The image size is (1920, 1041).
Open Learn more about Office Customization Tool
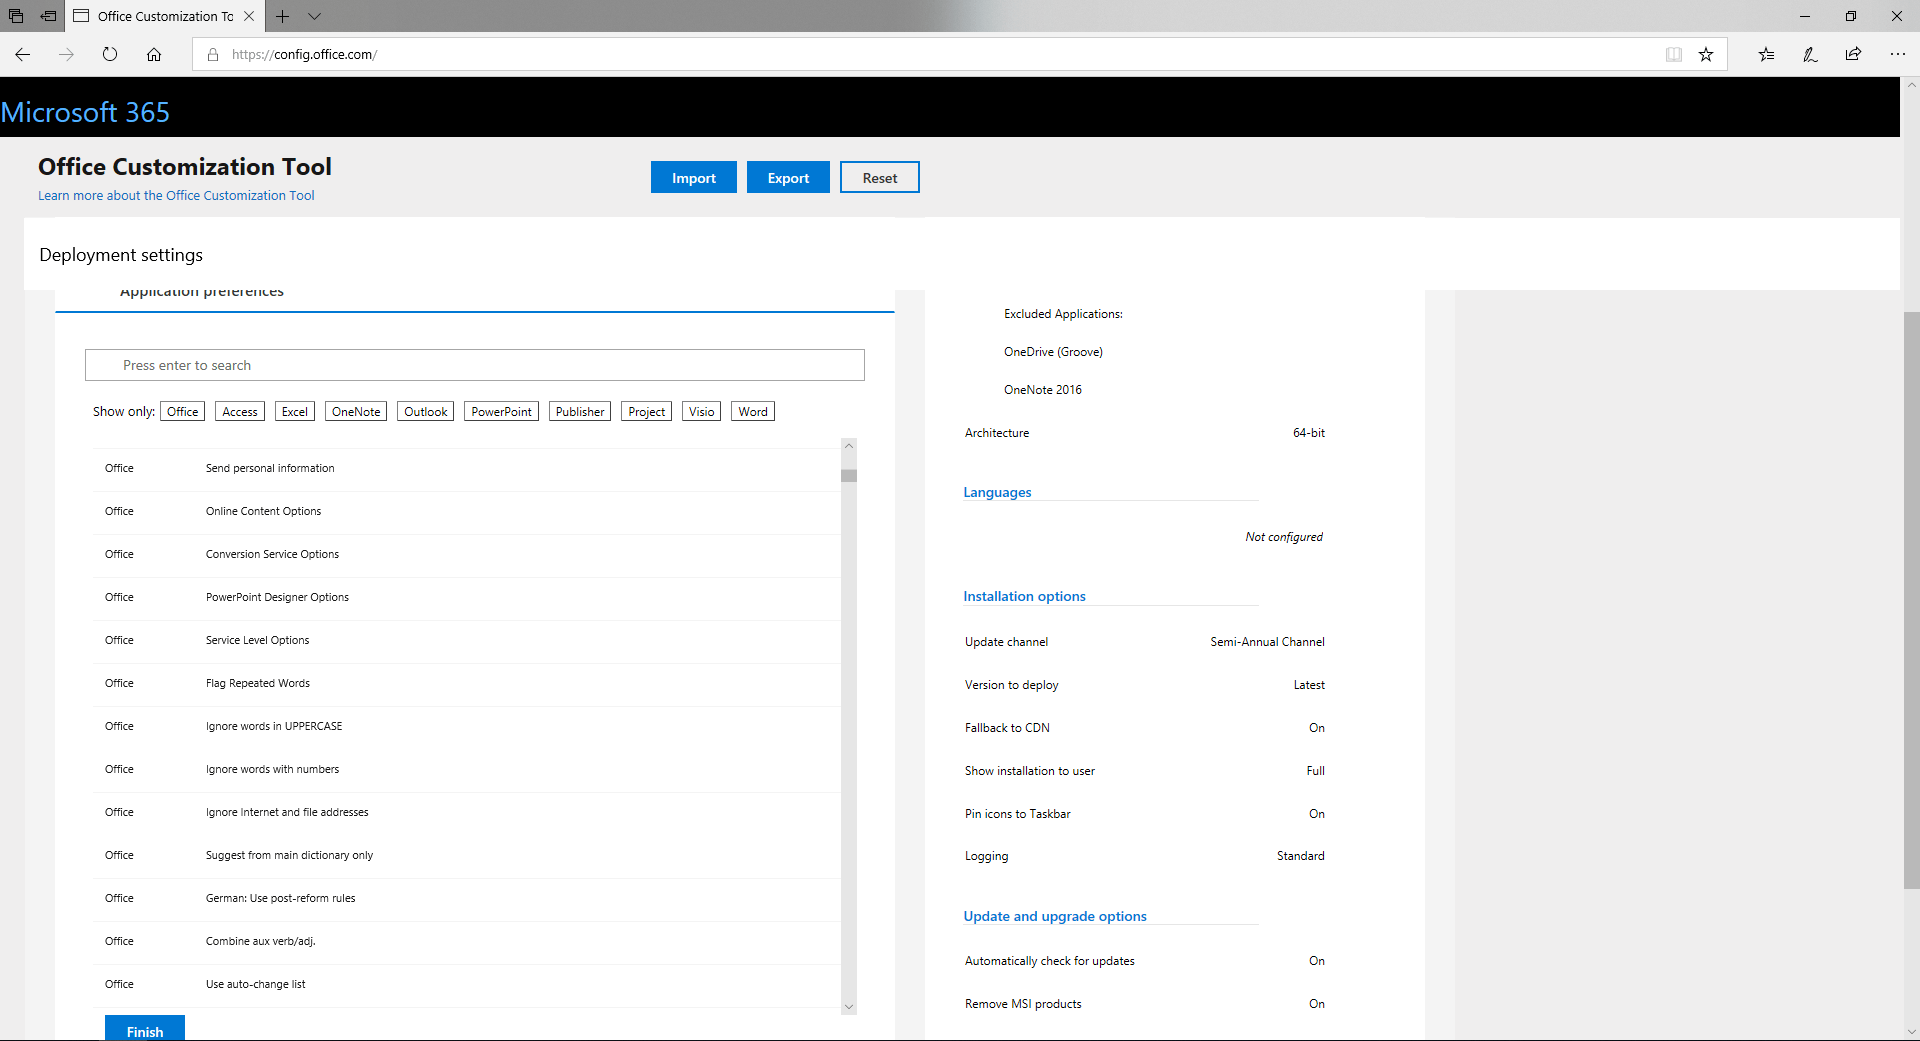(176, 196)
